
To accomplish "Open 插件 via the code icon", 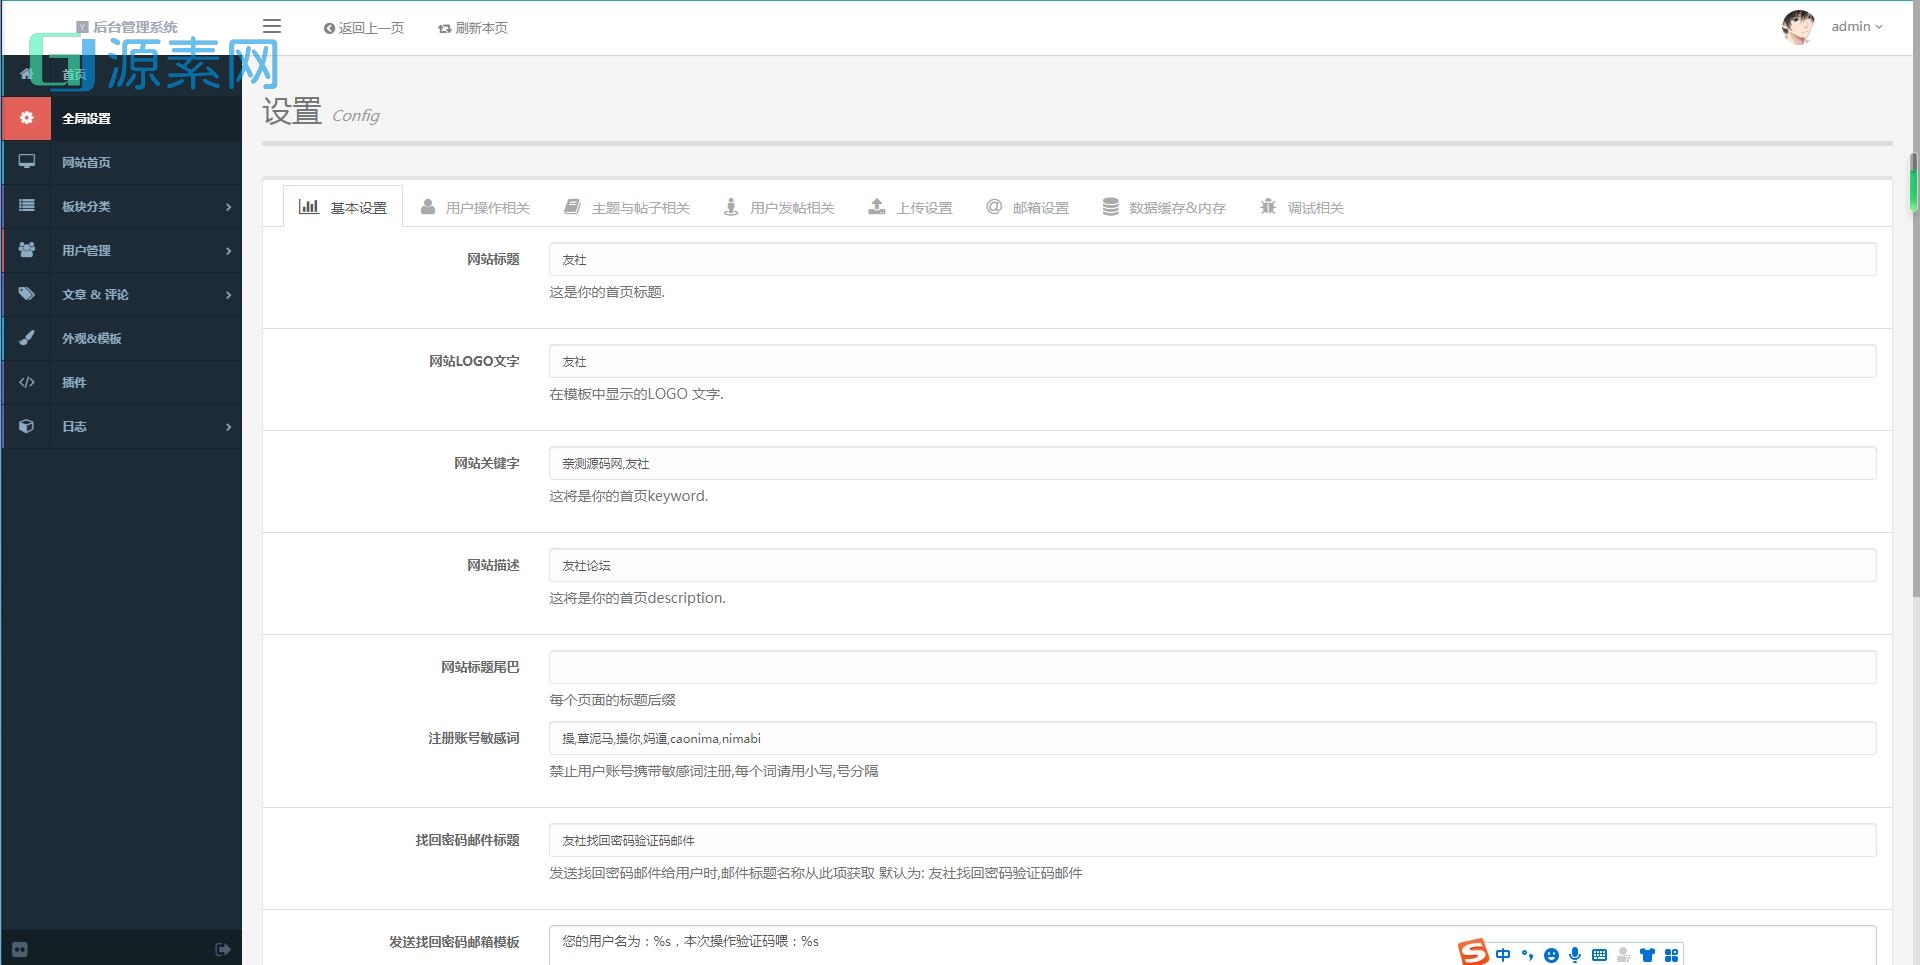I will 27,382.
